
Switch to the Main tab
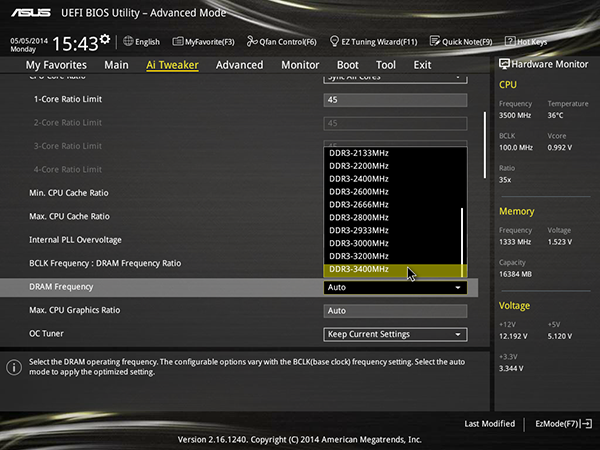tap(116, 65)
